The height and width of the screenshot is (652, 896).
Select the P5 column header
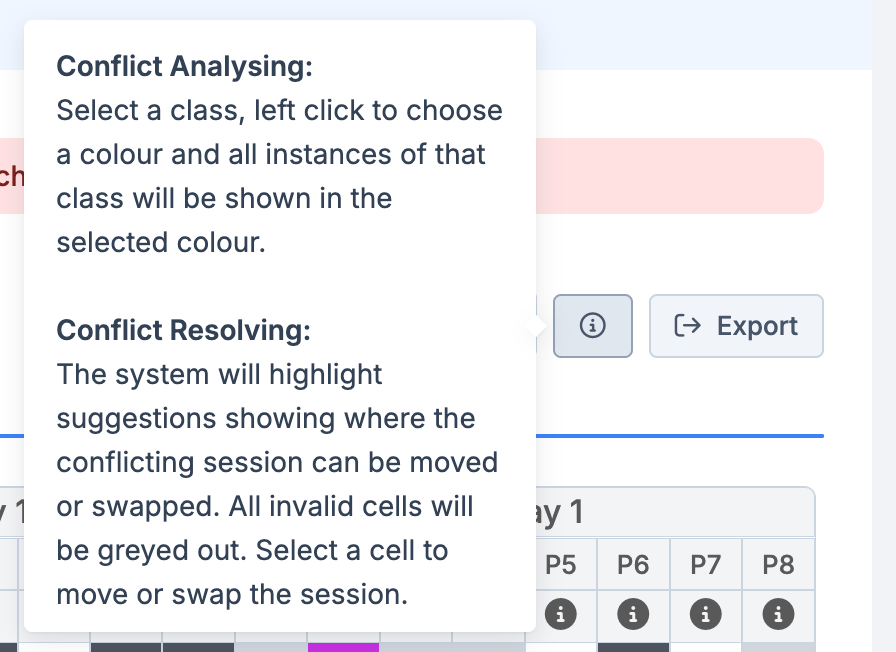(561, 565)
